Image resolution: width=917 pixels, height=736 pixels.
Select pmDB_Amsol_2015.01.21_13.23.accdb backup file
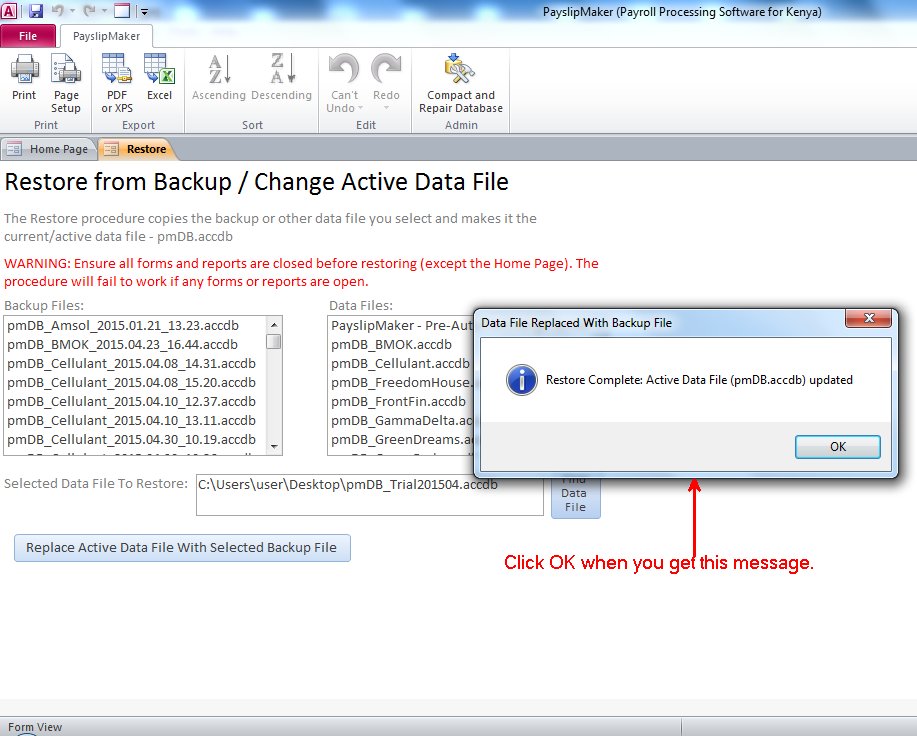pos(123,326)
